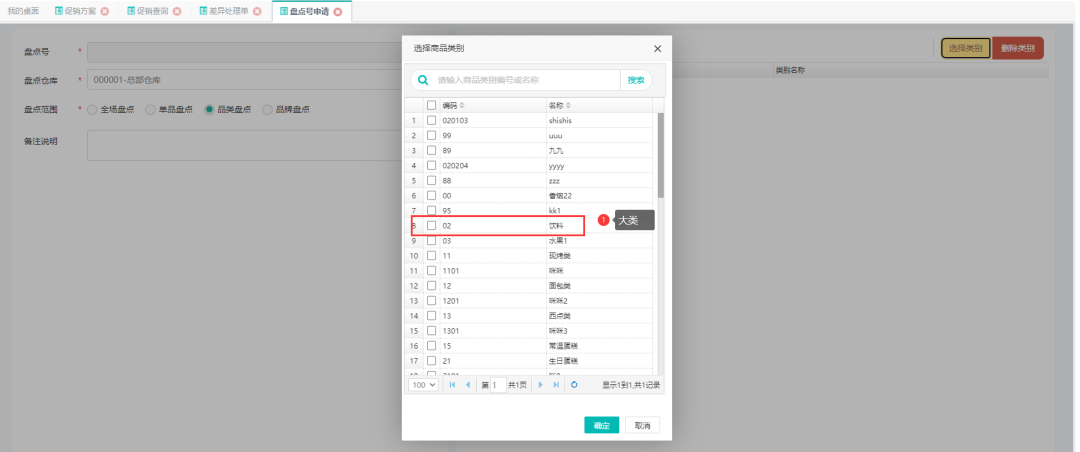Open the page size dropdown showing 100

pyautogui.click(x=424, y=384)
